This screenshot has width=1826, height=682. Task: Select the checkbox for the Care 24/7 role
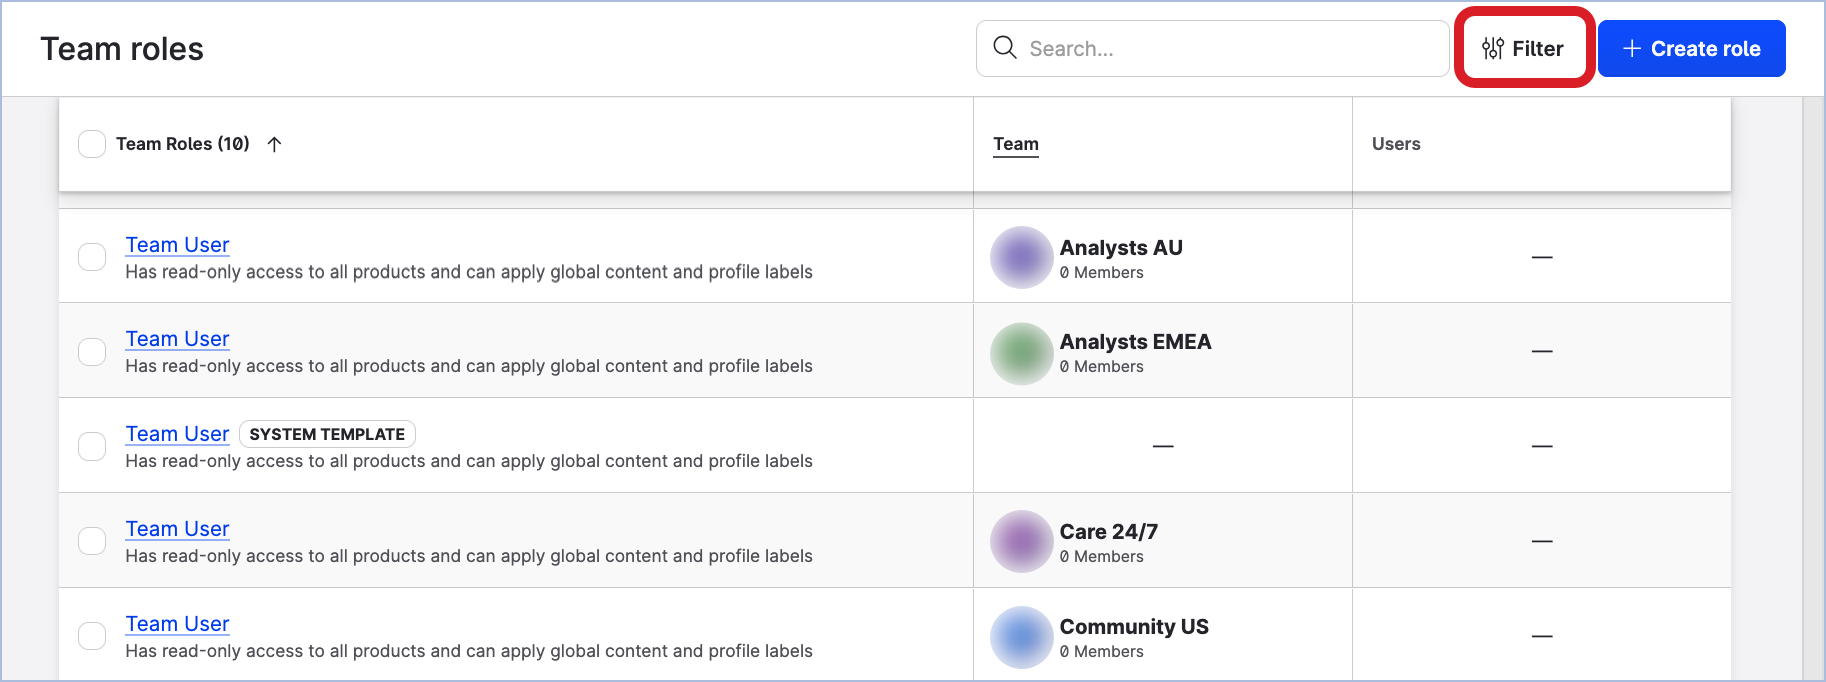92,541
